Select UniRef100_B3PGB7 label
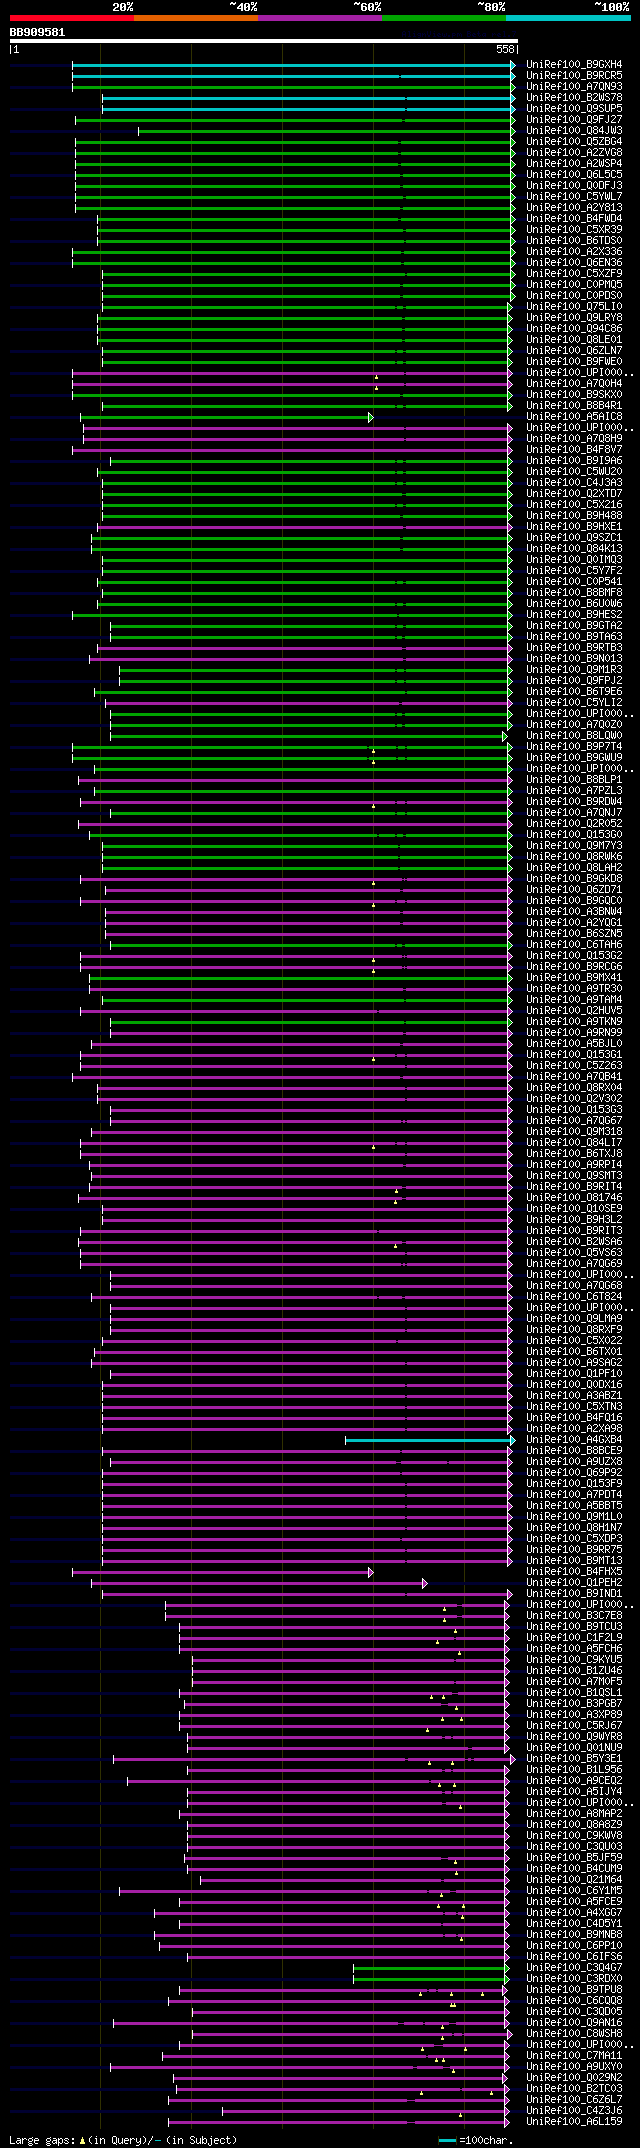The height and width of the screenshot is (2148, 640). 574,1704
